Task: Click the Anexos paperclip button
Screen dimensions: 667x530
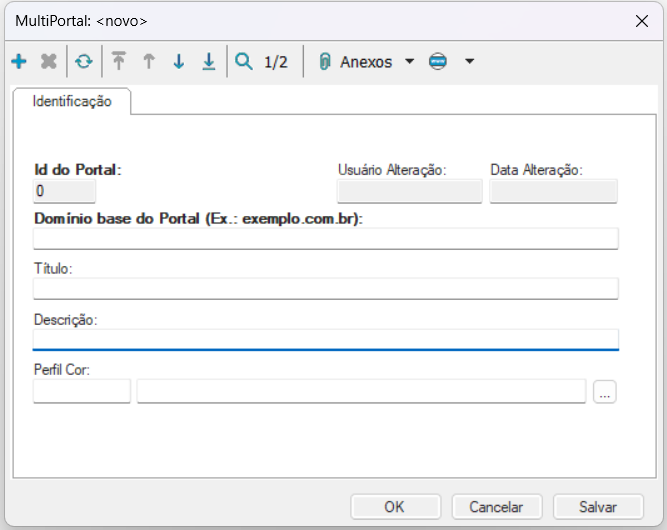Action: tap(356, 62)
